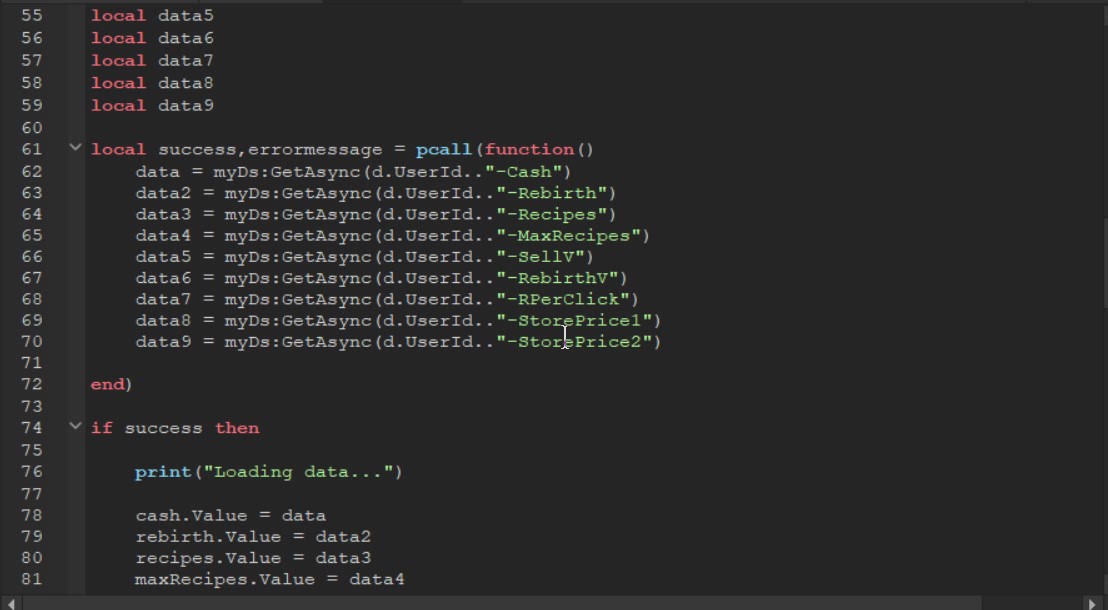Click line number 72 in the gutter
The width and height of the screenshot is (1108, 610).
click(31, 384)
